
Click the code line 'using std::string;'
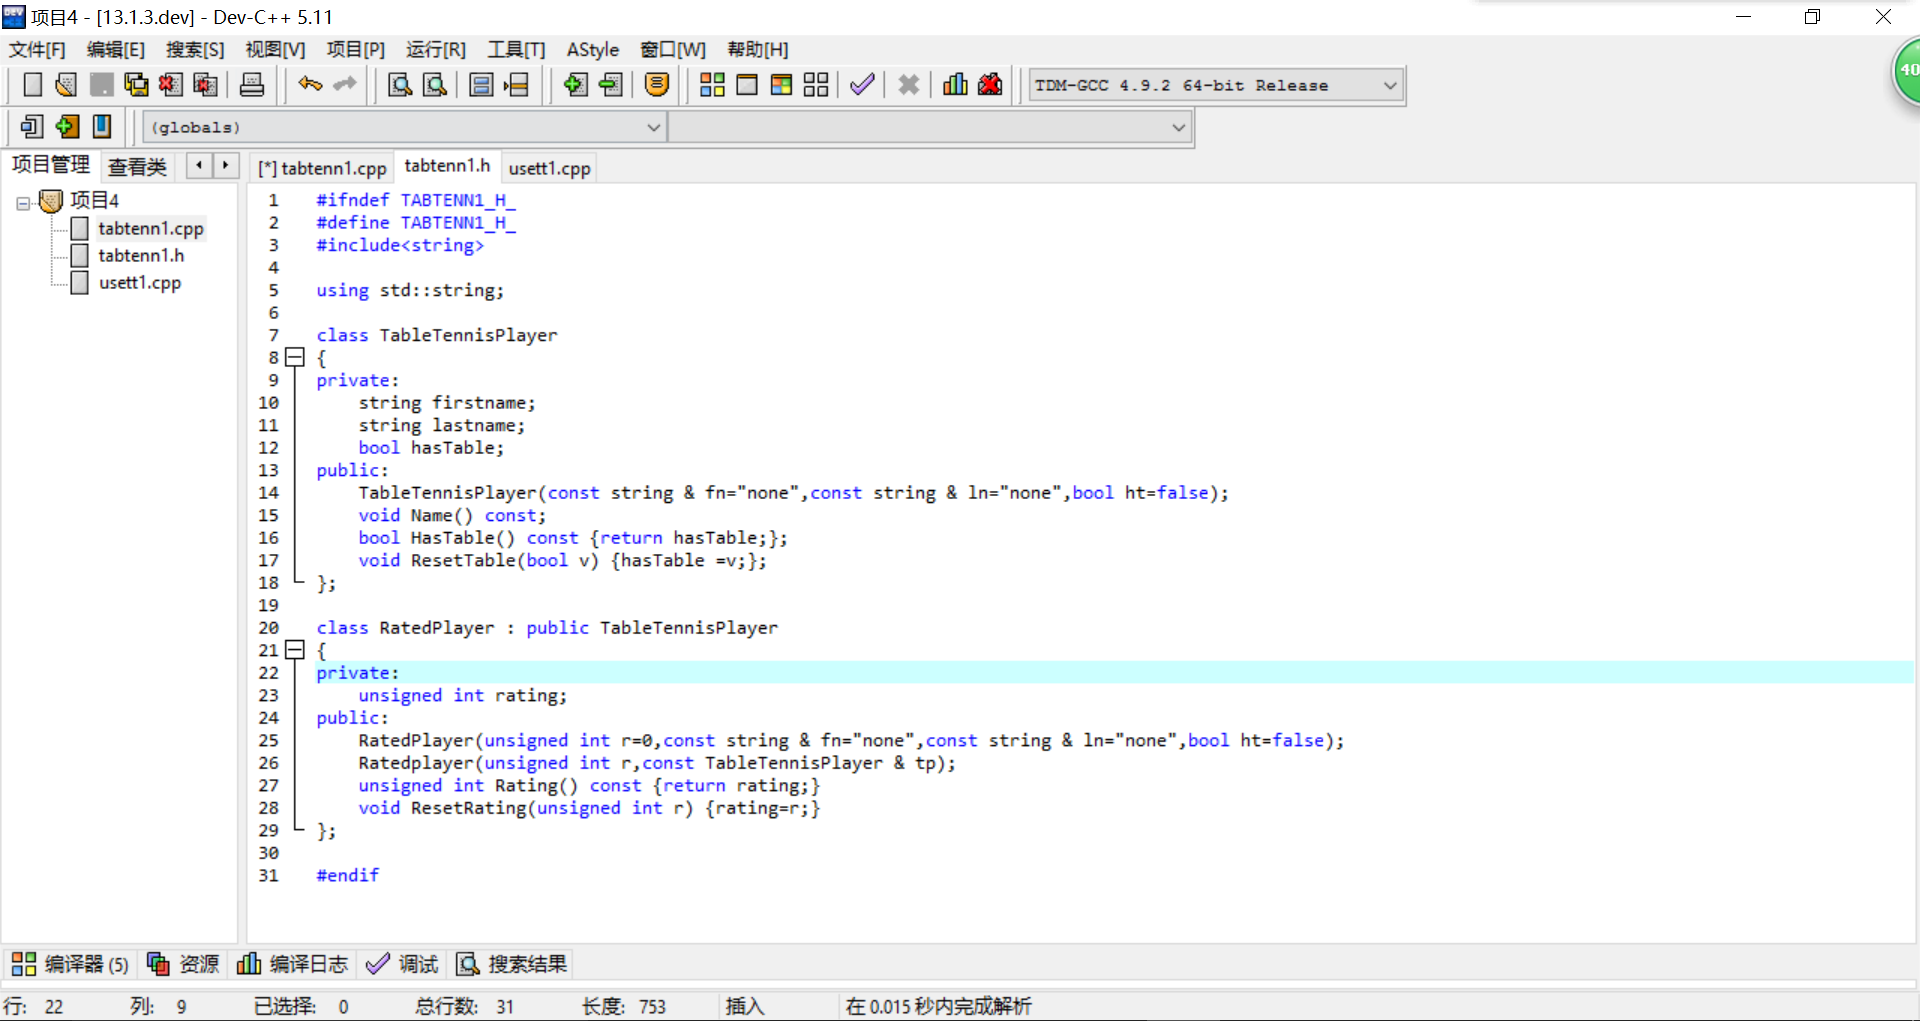click(x=410, y=290)
